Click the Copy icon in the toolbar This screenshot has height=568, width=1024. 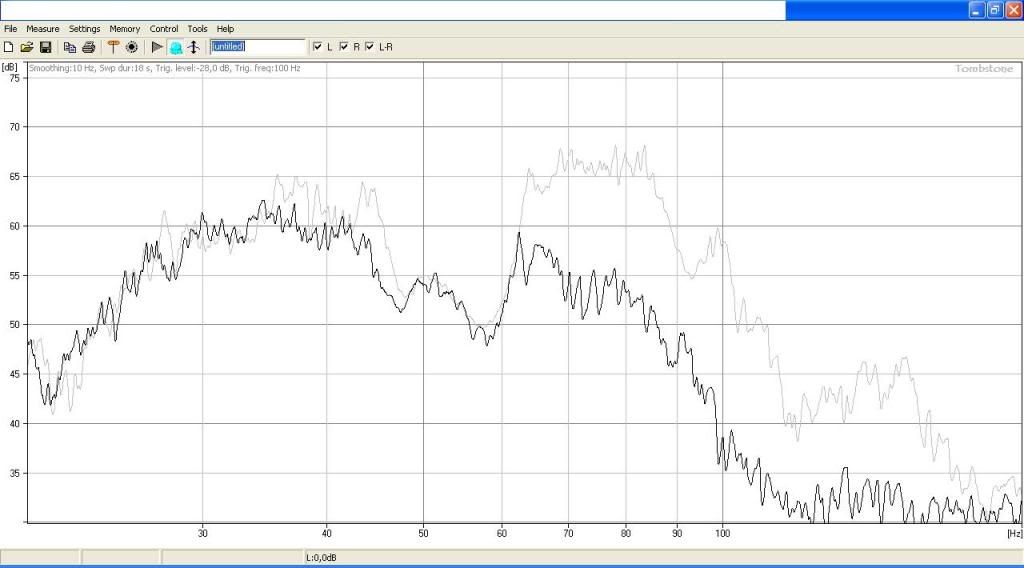[70, 47]
